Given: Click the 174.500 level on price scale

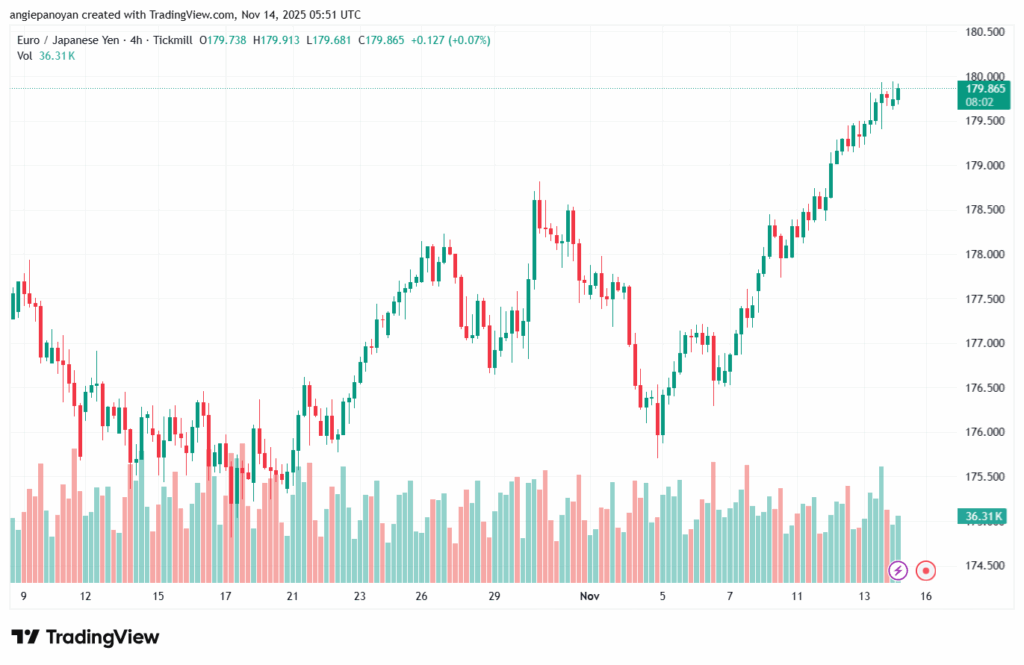Looking at the screenshot, I should pyautogui.click(x=983, y=566).
